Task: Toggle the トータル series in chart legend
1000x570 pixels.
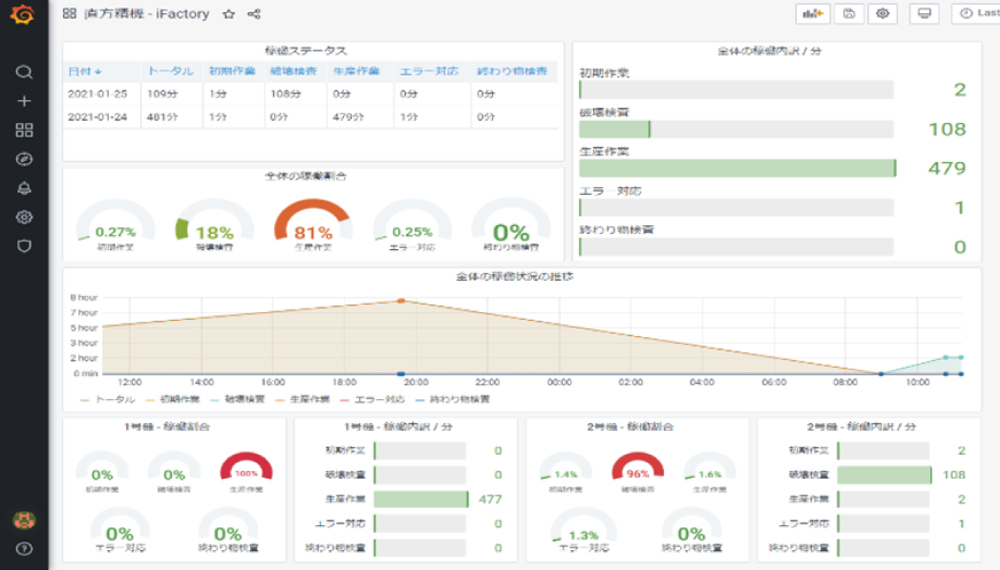Action: pyautogui.click(x=109, y=399)
